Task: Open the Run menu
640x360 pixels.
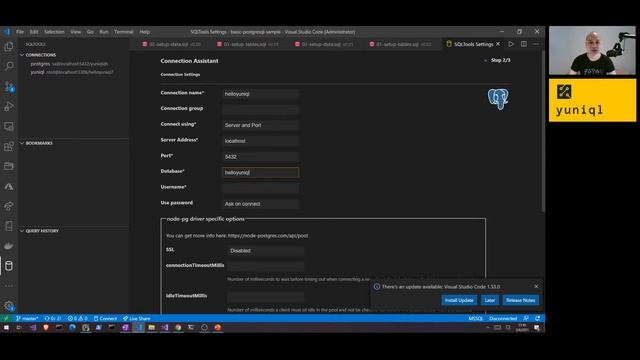Action: tap(104, 32)
